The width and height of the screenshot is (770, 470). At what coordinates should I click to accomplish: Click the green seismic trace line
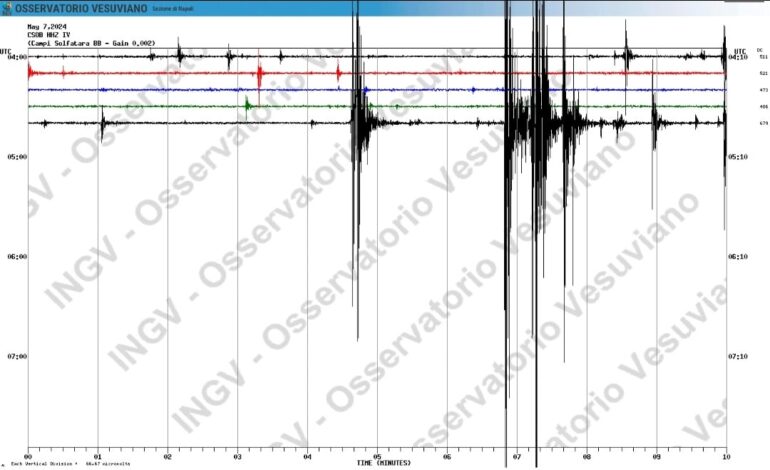[150, 106]
